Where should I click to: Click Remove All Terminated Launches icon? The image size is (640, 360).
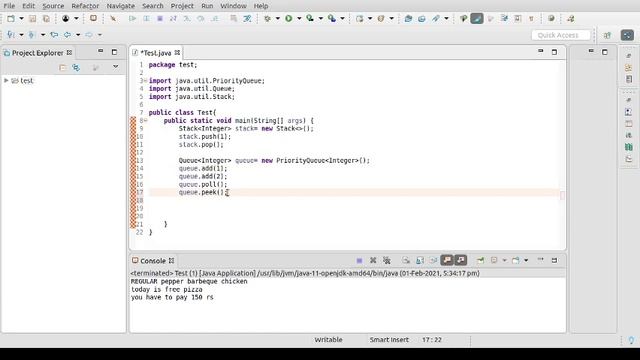tap(387, 260)
